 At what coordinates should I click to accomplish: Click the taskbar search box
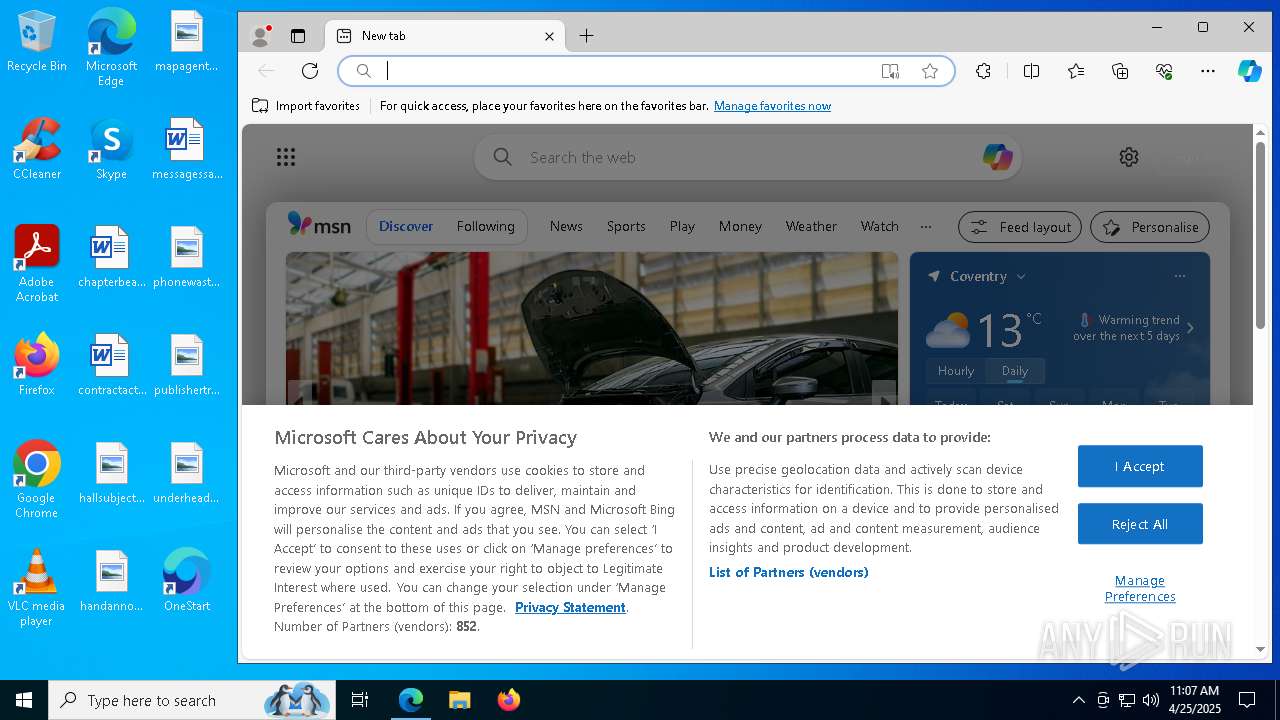tap(193, 700)
